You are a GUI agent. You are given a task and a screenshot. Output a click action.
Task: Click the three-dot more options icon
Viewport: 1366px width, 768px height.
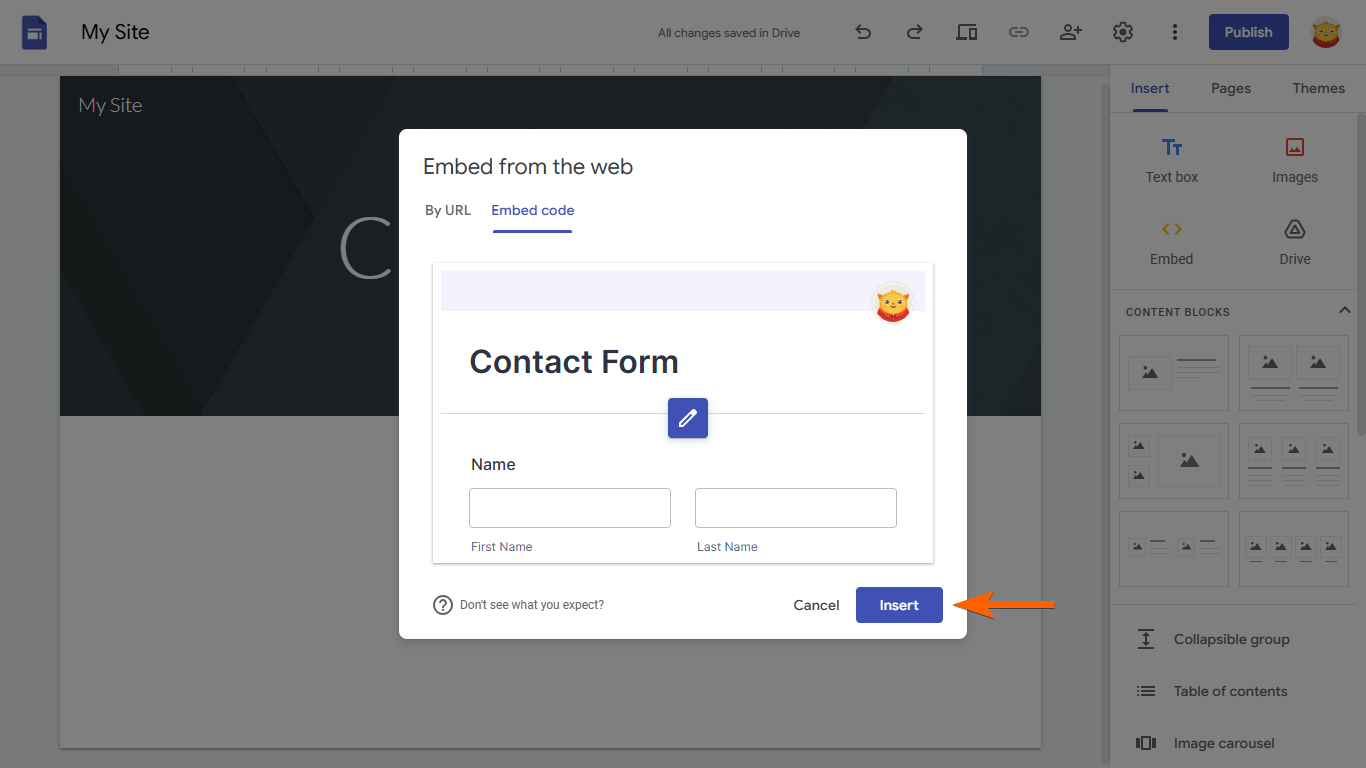pyautogui.click(x=1174, y=32)
